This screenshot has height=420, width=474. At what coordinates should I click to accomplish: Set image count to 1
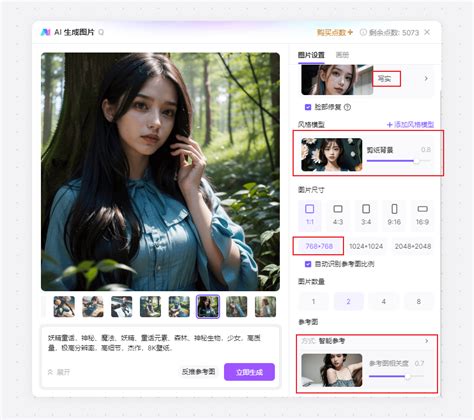pyautogui.click(x=313, y=301)
